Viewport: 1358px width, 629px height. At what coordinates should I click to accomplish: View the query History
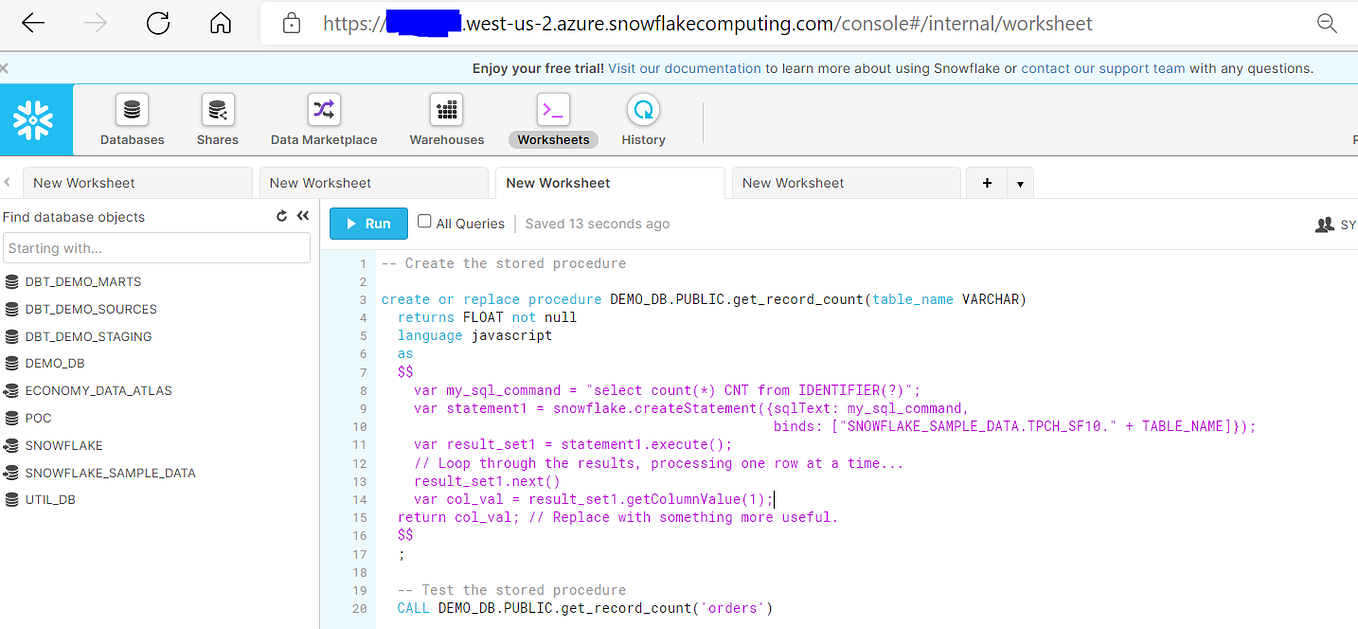pos(642,119)
